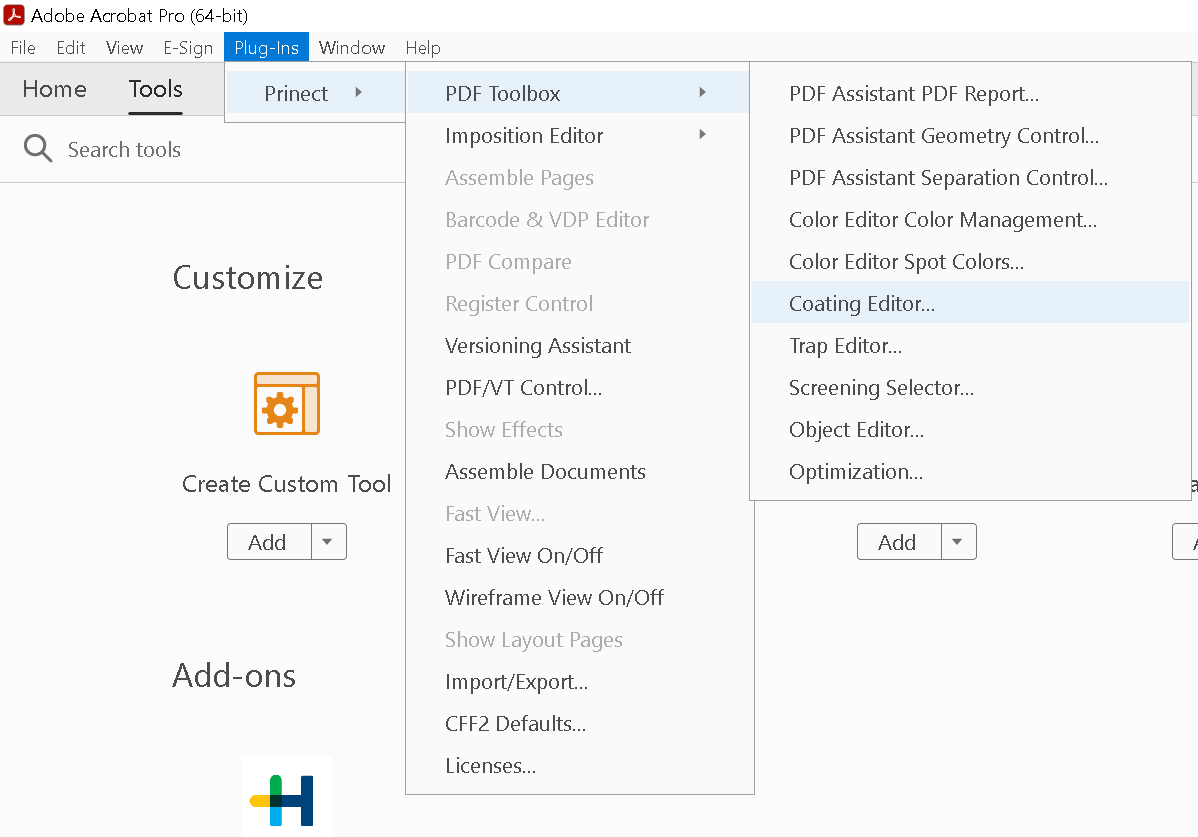Viewport: 1198px width, 837px height.
Task: Choose Assemble Documents
Action: pos(578,471)
